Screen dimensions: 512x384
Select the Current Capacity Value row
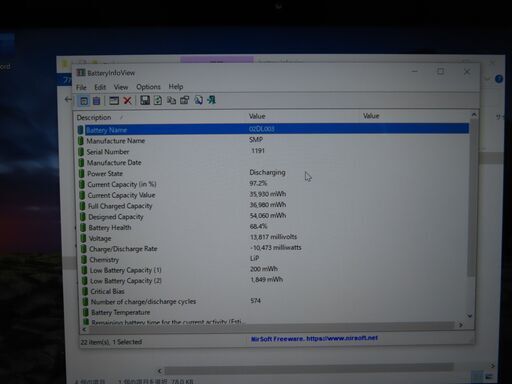point(273,195)
